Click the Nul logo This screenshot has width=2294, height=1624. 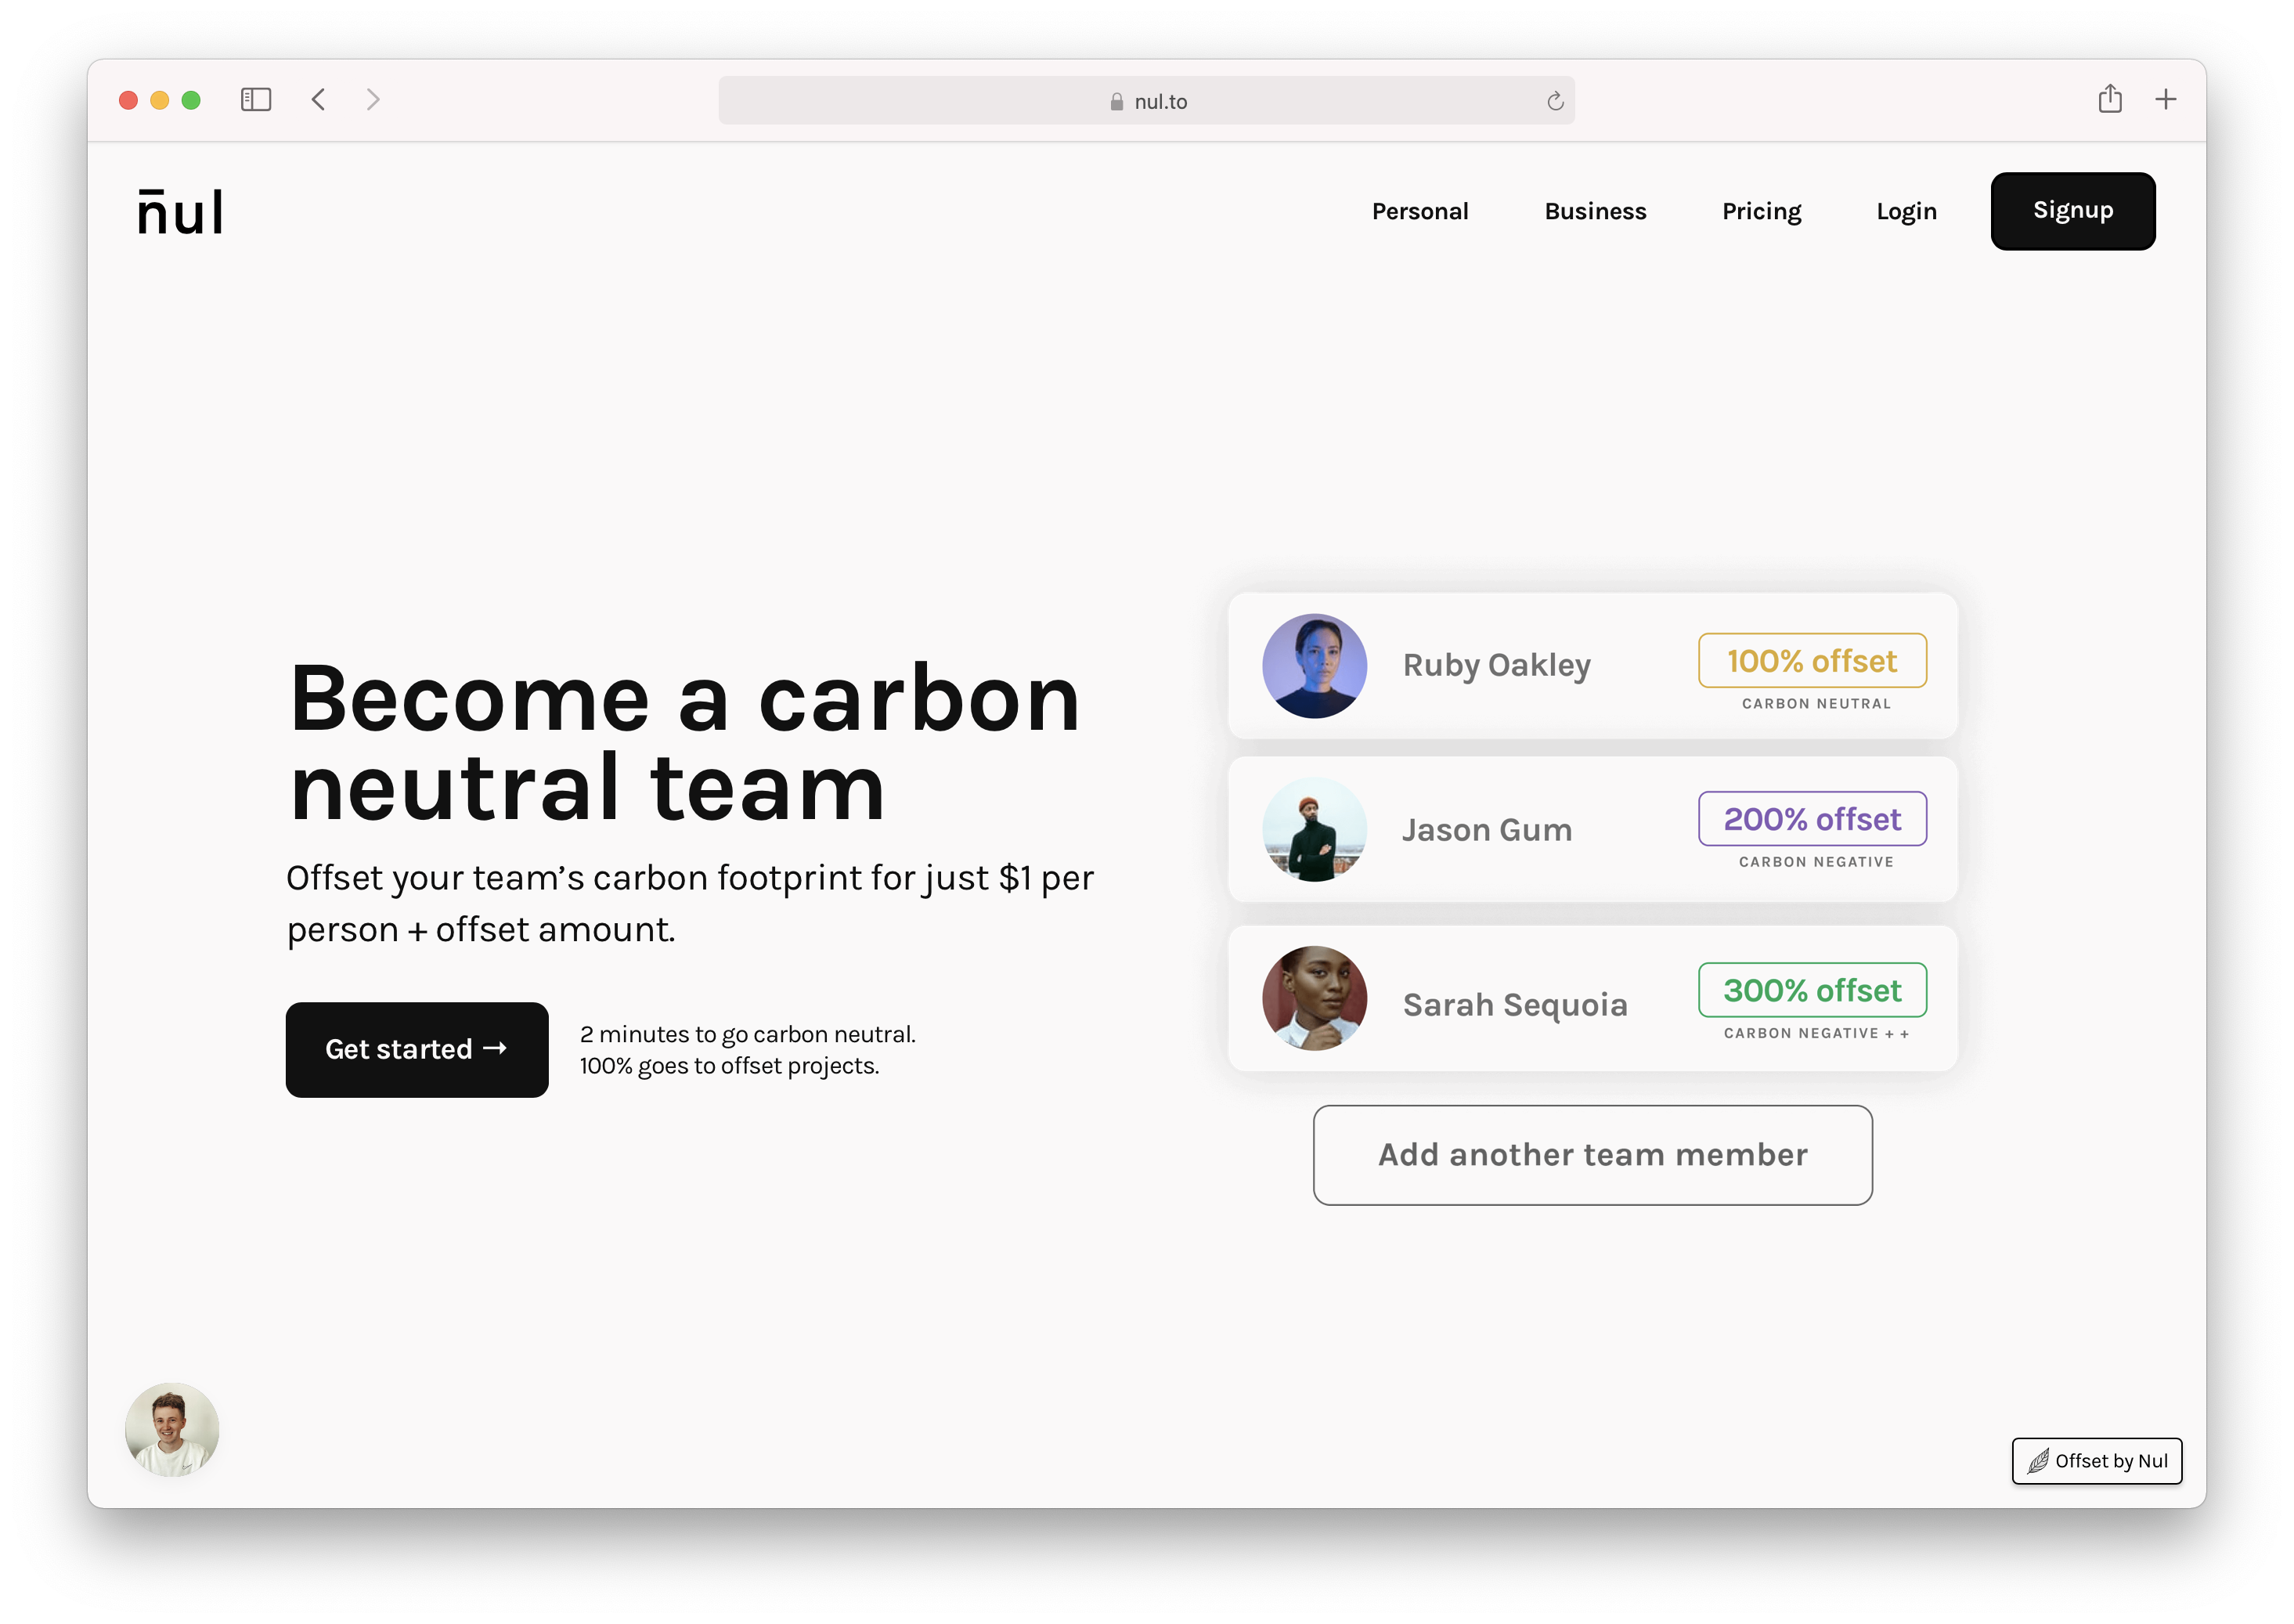[x=180, y=212]
